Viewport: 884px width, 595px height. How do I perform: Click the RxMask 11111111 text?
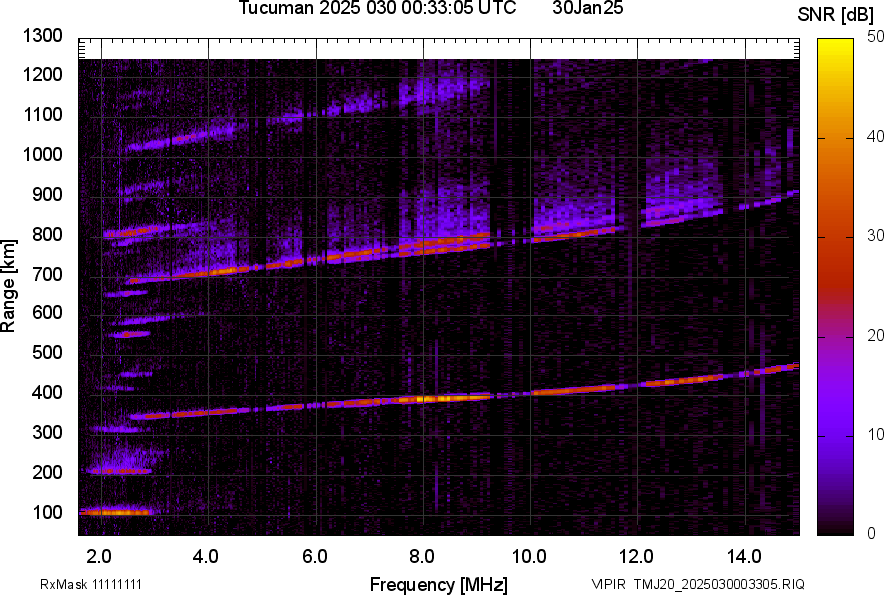pos(98,584)
